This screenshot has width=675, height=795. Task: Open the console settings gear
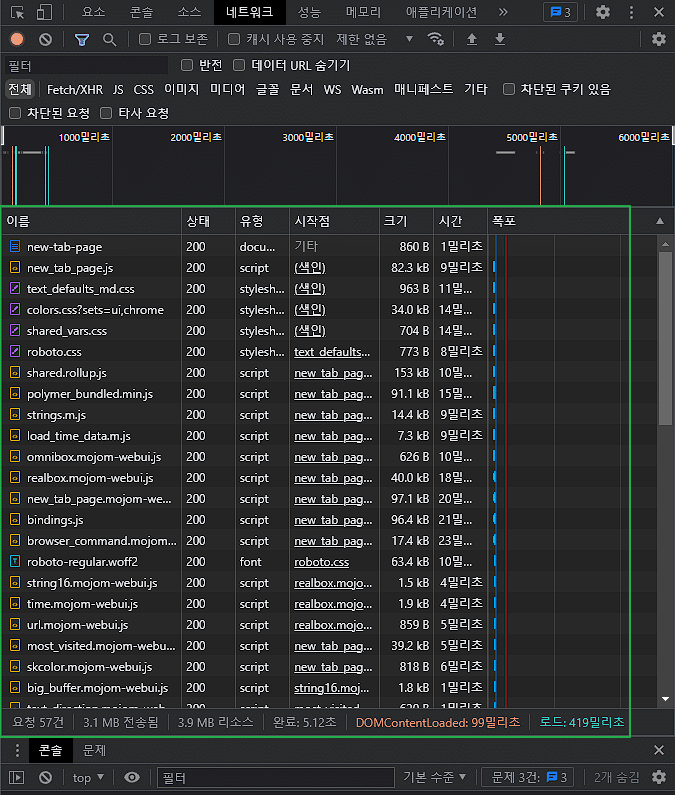(x=659, y=777)
